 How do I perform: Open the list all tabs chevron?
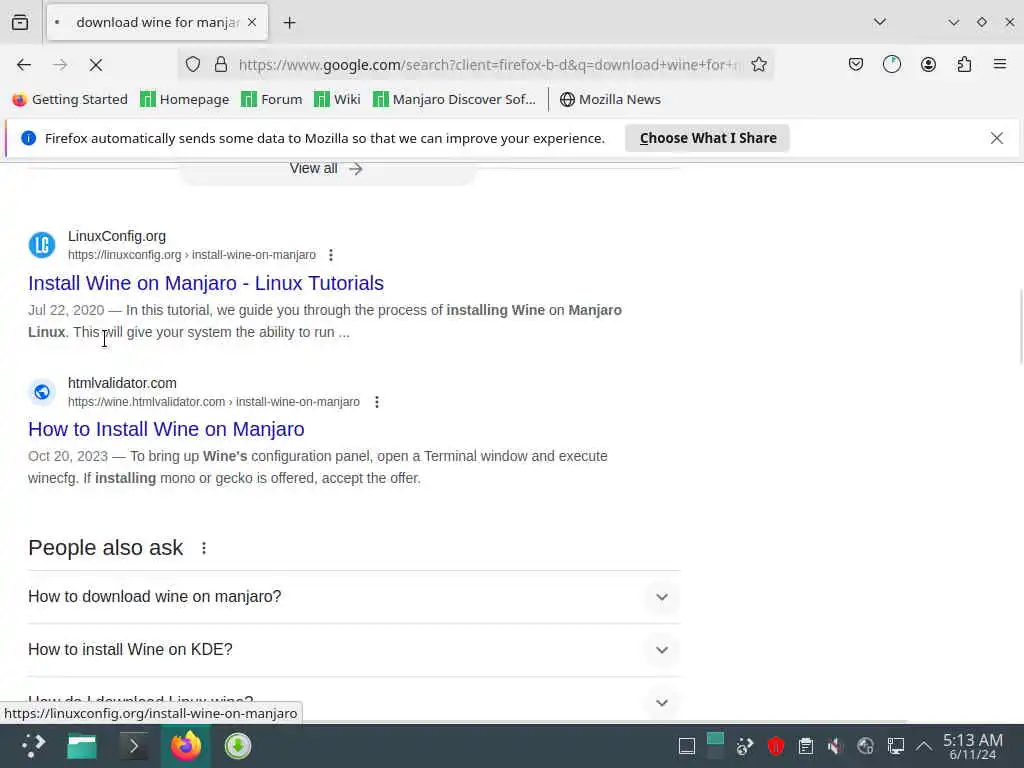click(x=880, y=22)
